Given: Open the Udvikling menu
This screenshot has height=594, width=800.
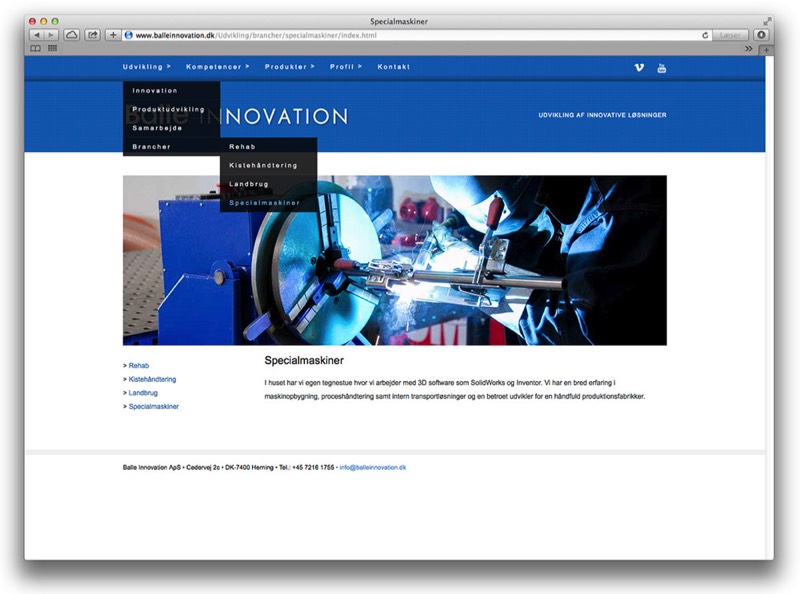Looking at the screenshot, I should [x=146, y=67].
